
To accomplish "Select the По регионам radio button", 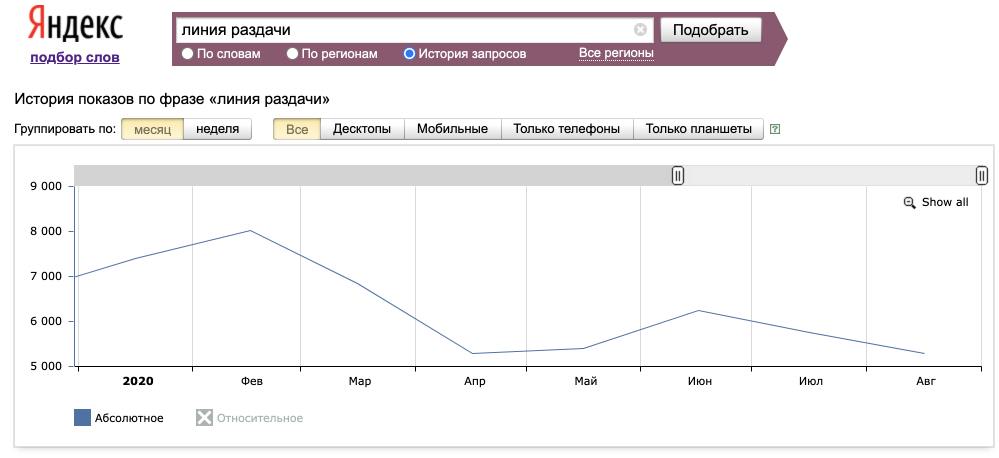I will (293, 54).
